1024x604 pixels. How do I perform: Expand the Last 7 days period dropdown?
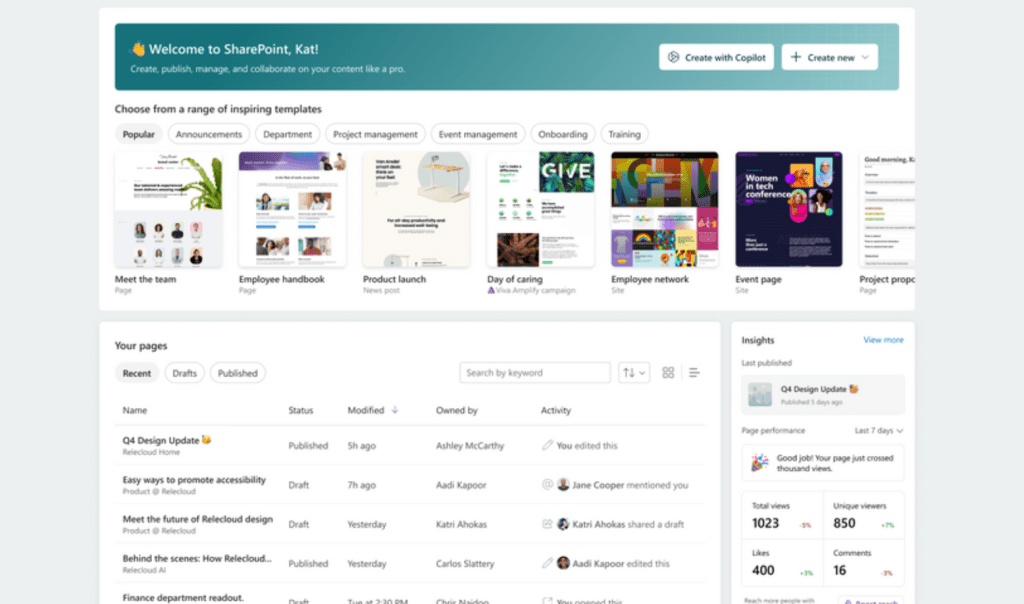click(x=880, y=430)
